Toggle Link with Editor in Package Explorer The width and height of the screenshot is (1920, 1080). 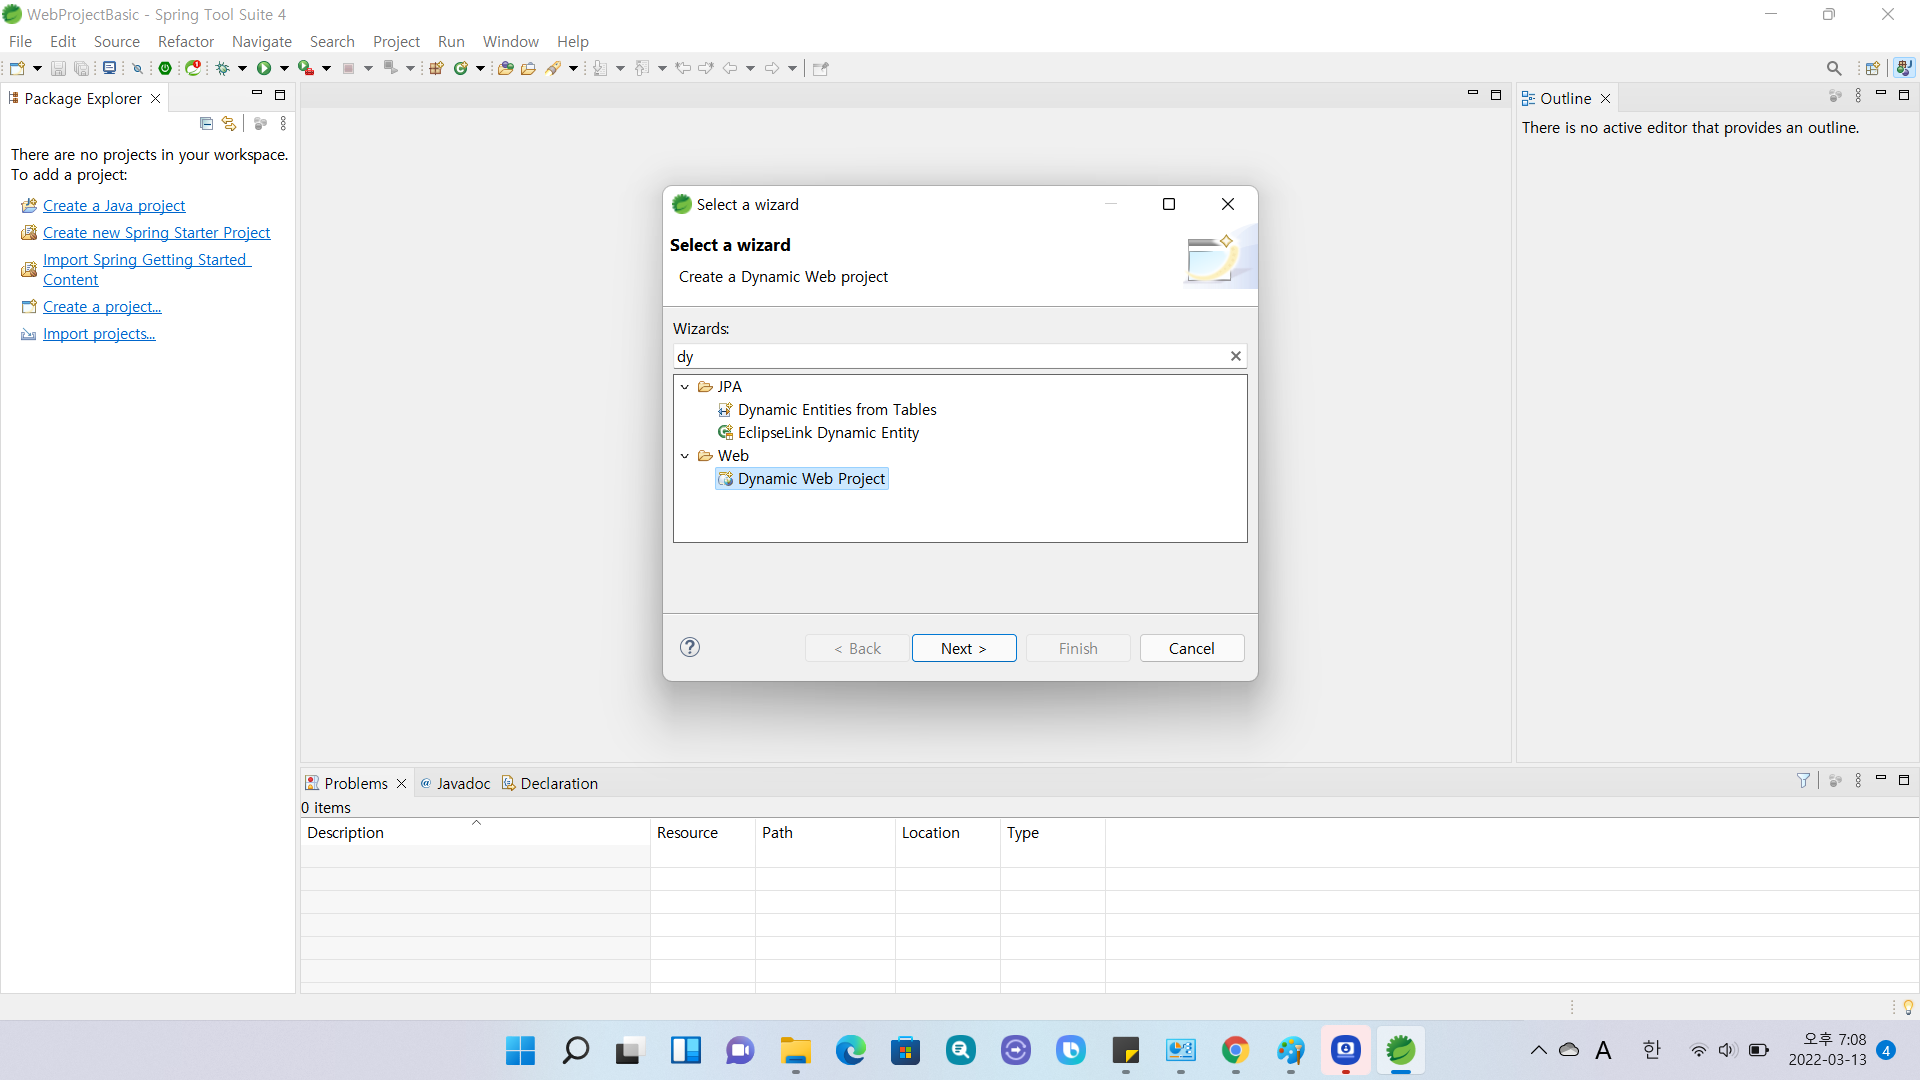(x=229, y=123)
